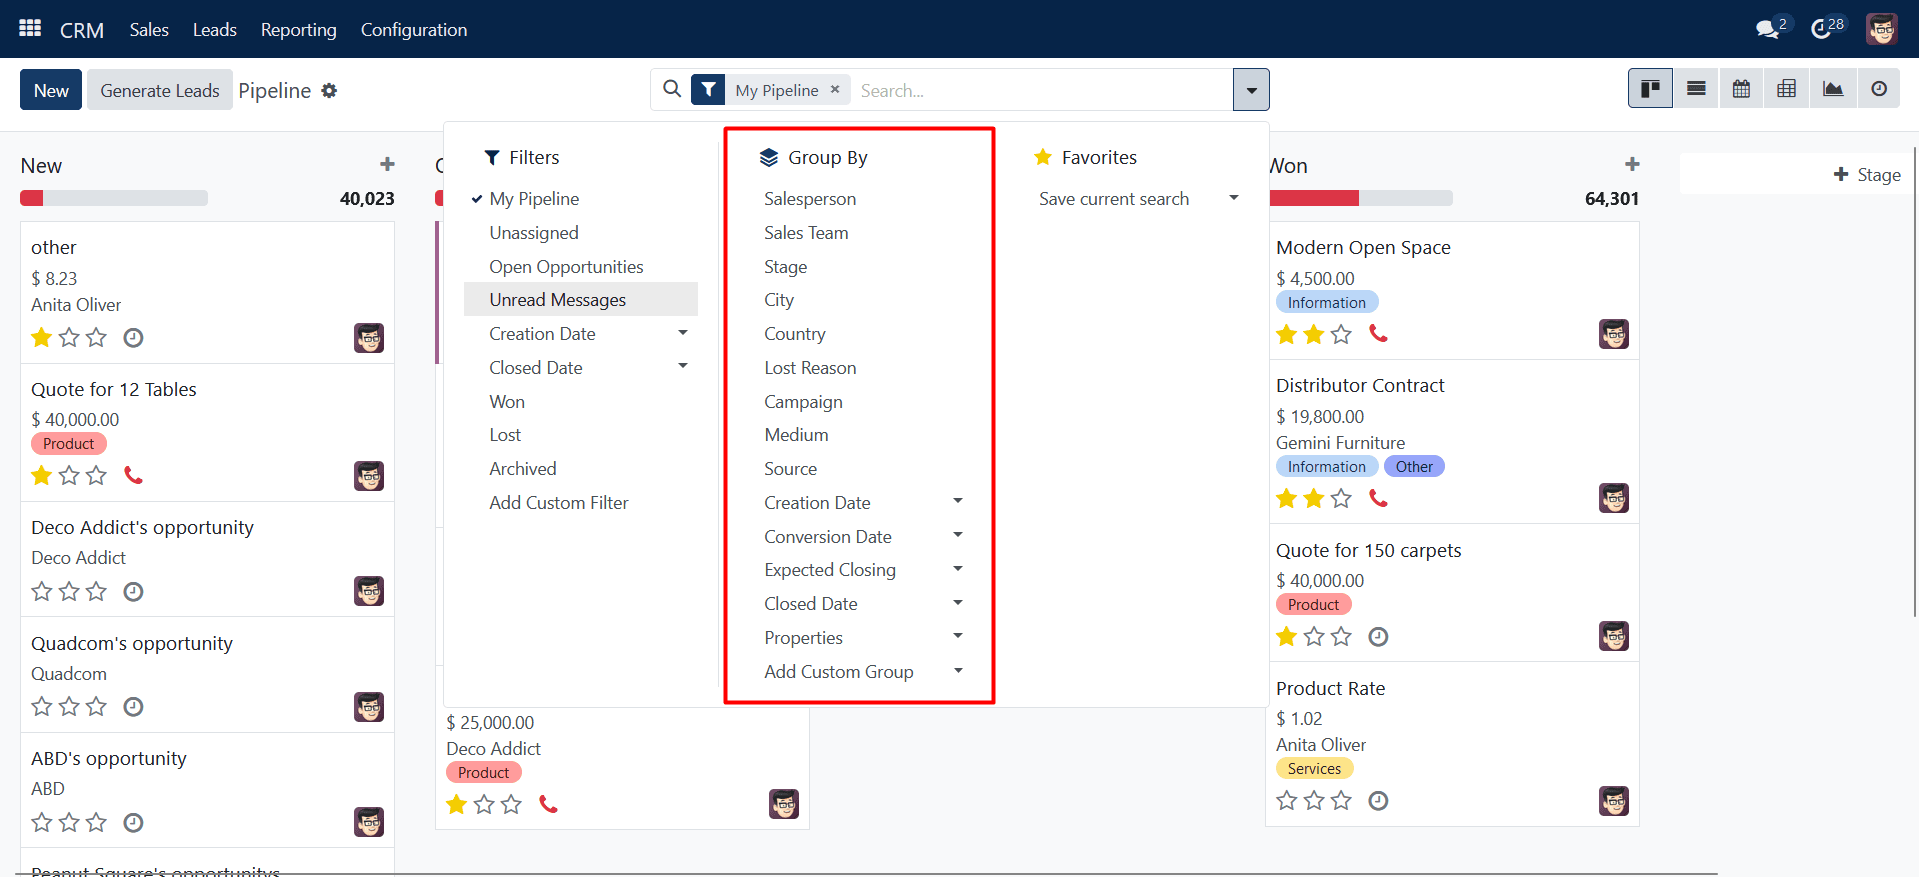
Task: Open the Quote for 12 Tables card
Action: tap(207, 432)
